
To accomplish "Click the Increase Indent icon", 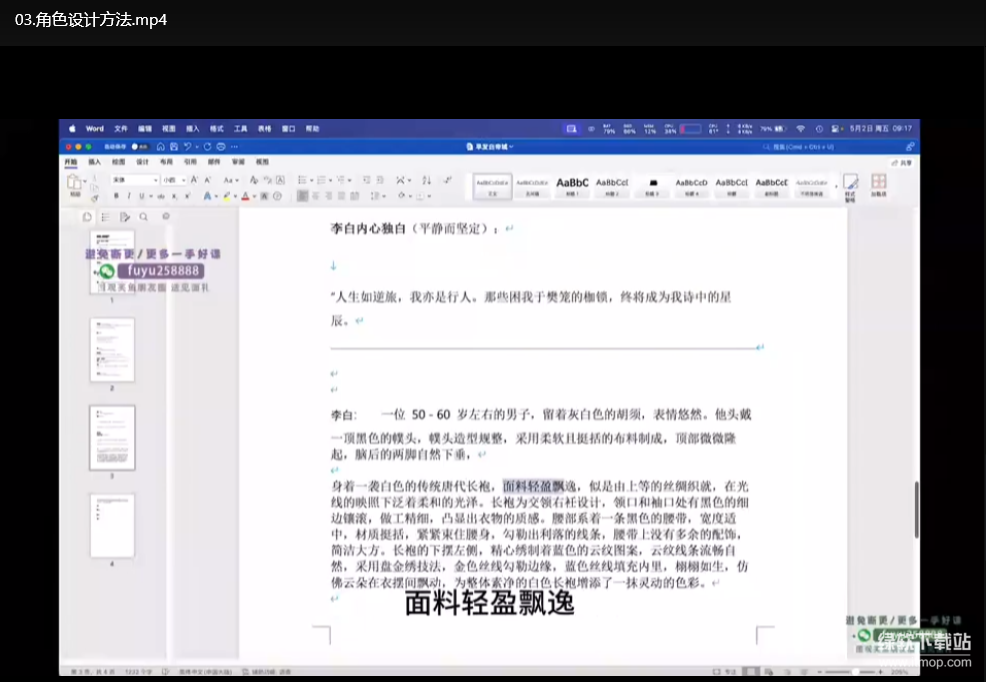I will tap(380, 180).
